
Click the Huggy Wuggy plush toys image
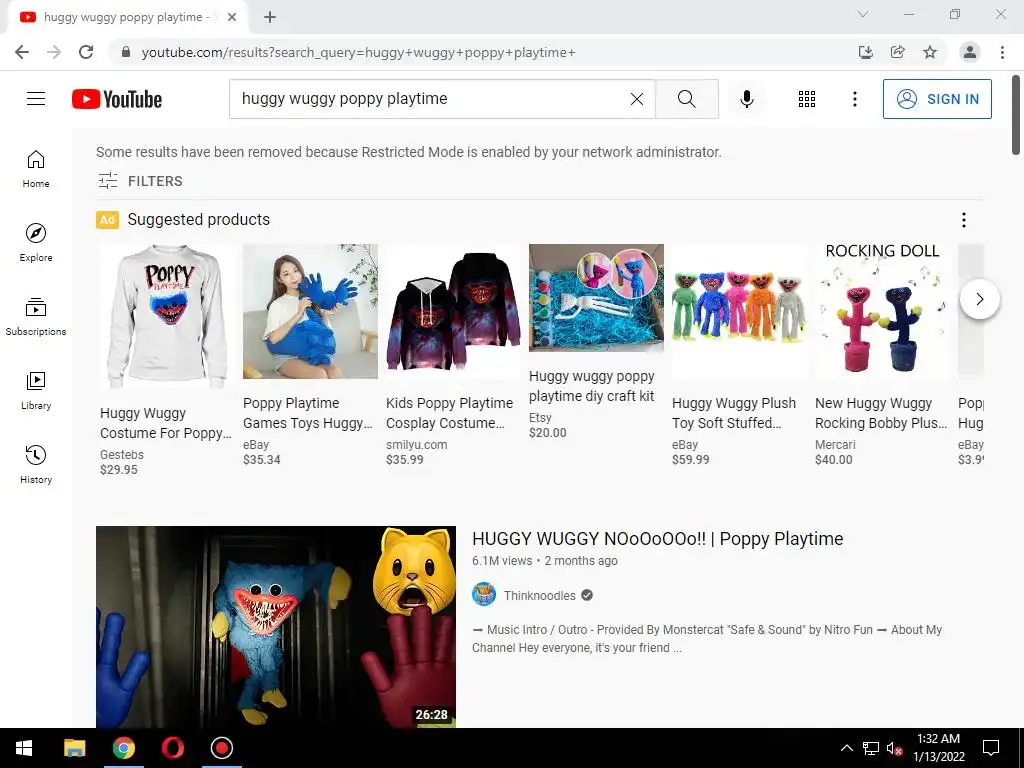click(739, 312)
